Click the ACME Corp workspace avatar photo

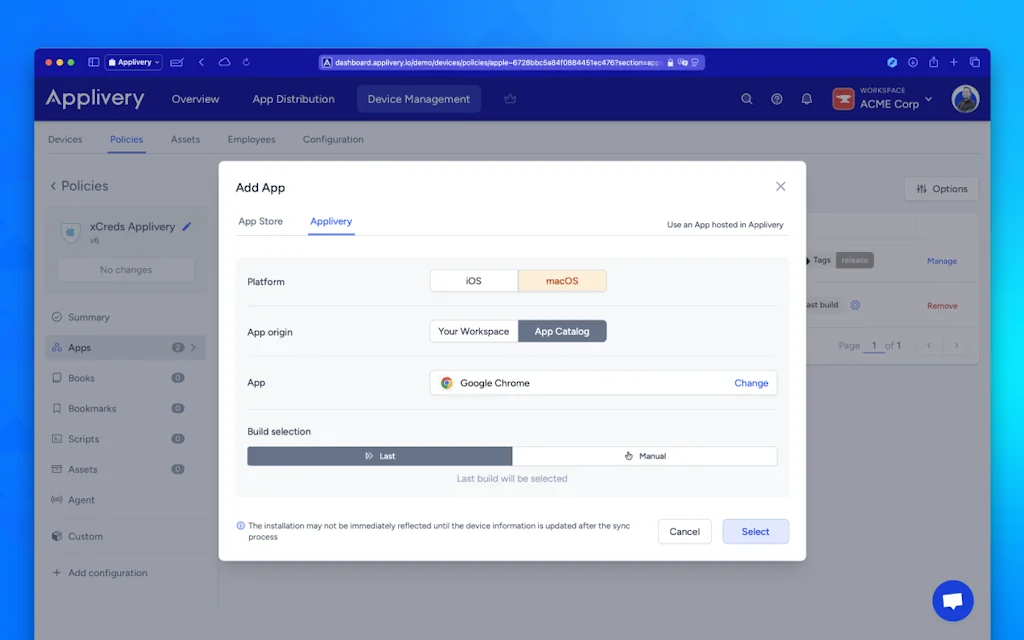coord(965,100)
